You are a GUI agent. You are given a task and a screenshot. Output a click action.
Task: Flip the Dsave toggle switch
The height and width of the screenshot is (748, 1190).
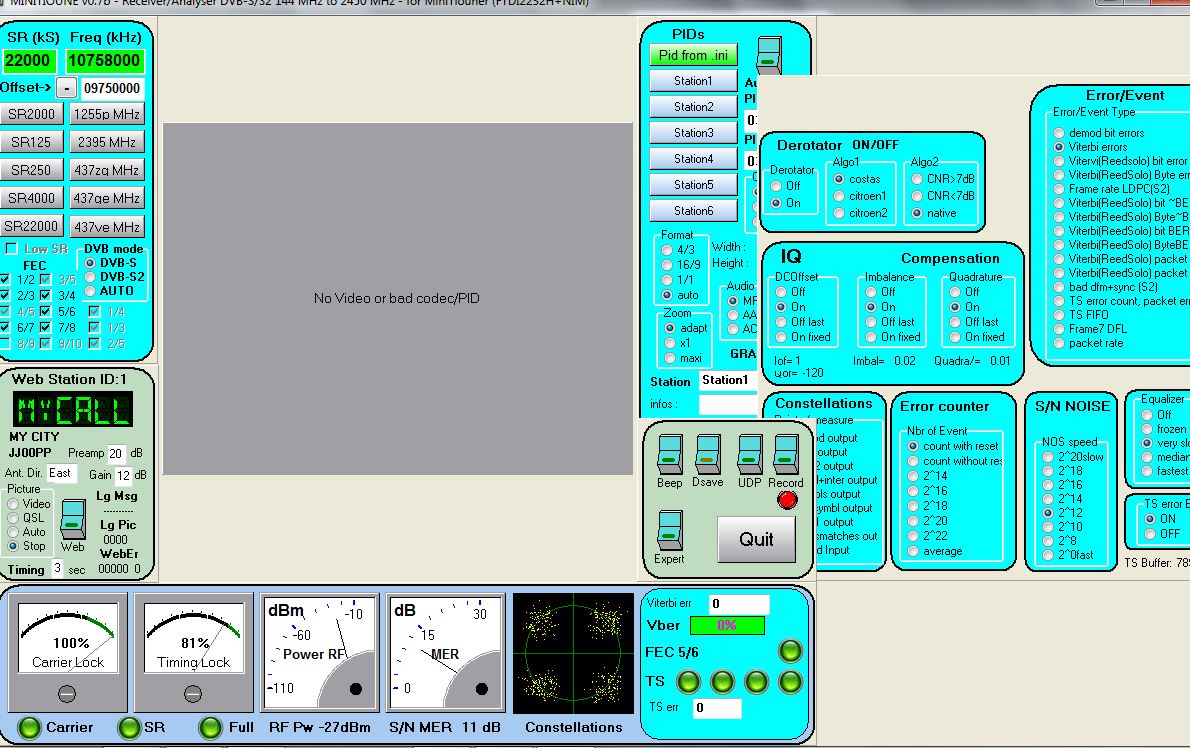(708, 454)
